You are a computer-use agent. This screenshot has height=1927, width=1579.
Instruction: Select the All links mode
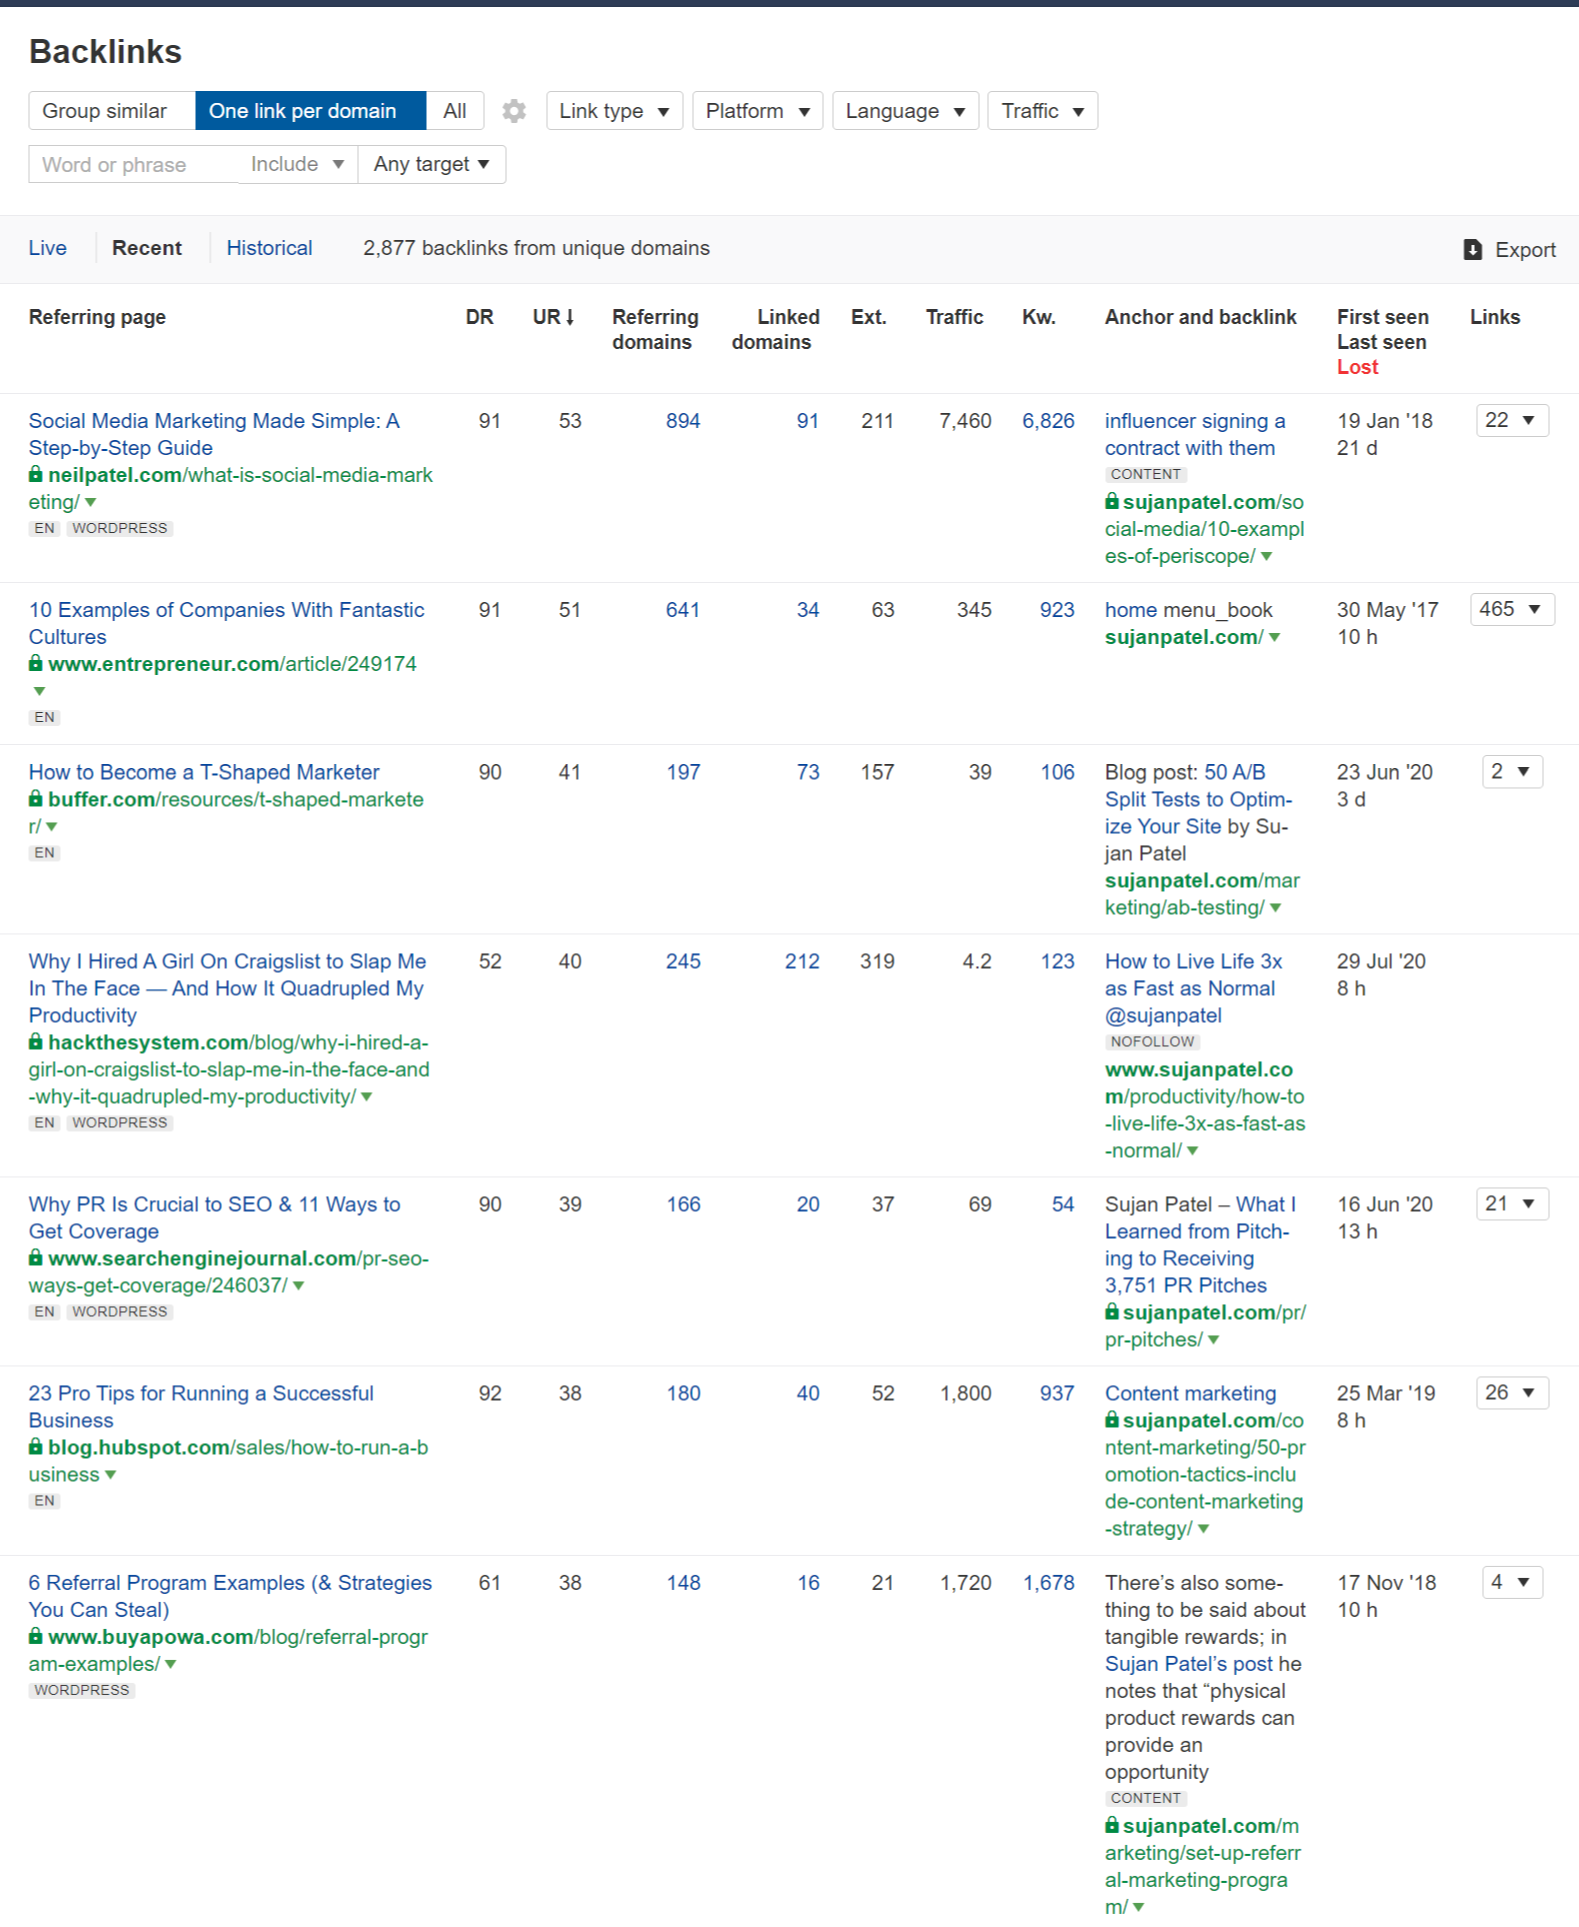(455, 111)
